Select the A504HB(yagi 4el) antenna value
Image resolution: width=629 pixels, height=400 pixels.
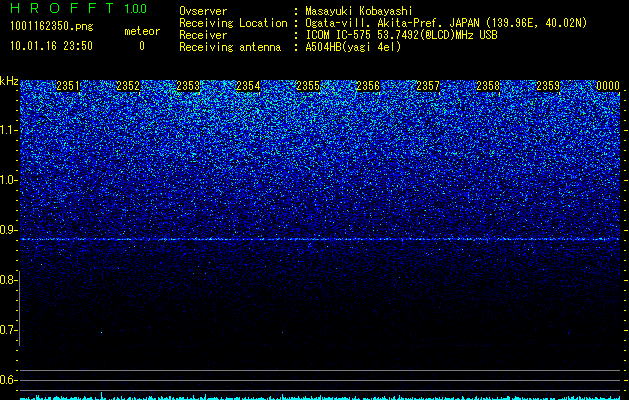coord(353,47)
